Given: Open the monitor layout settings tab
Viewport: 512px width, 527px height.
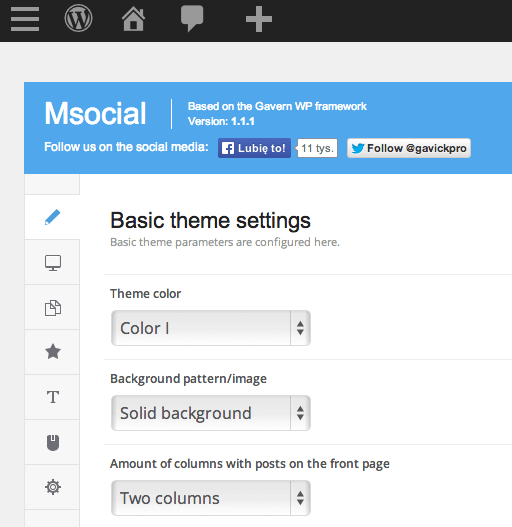Looking at the screenshot, I should pyautogui.click(x=52, y=262).
